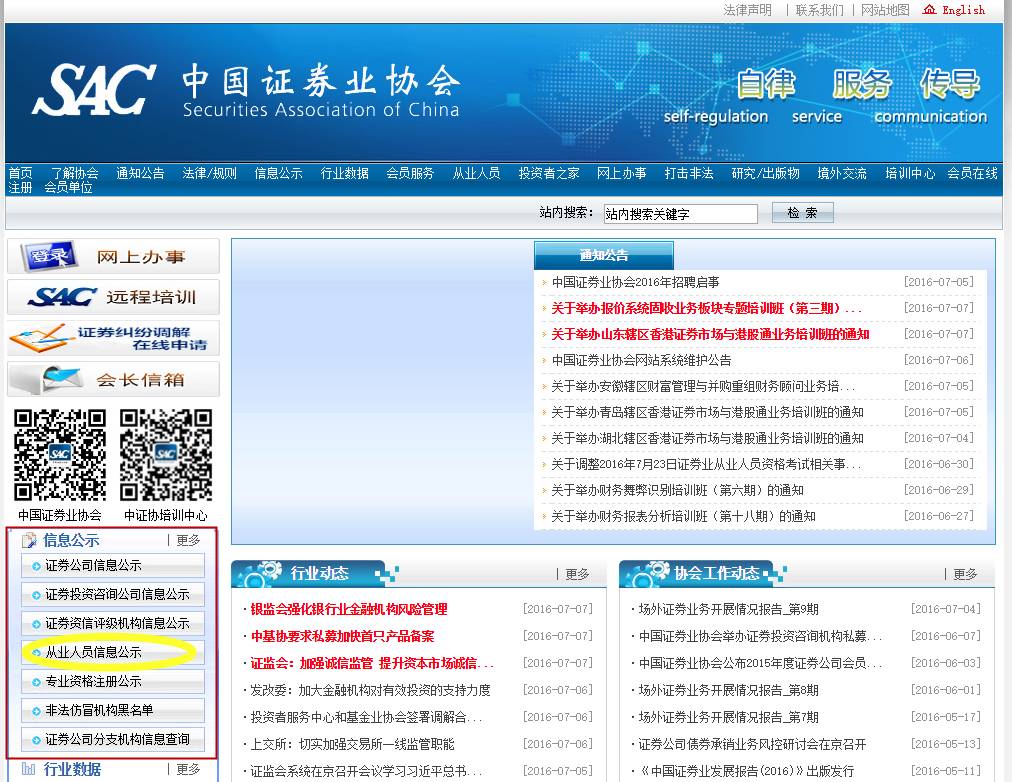This screenshot has width=1012, height=782.
Task: Open 证券资信评级机构信息公示 item
Action: (x=113, y=623)
